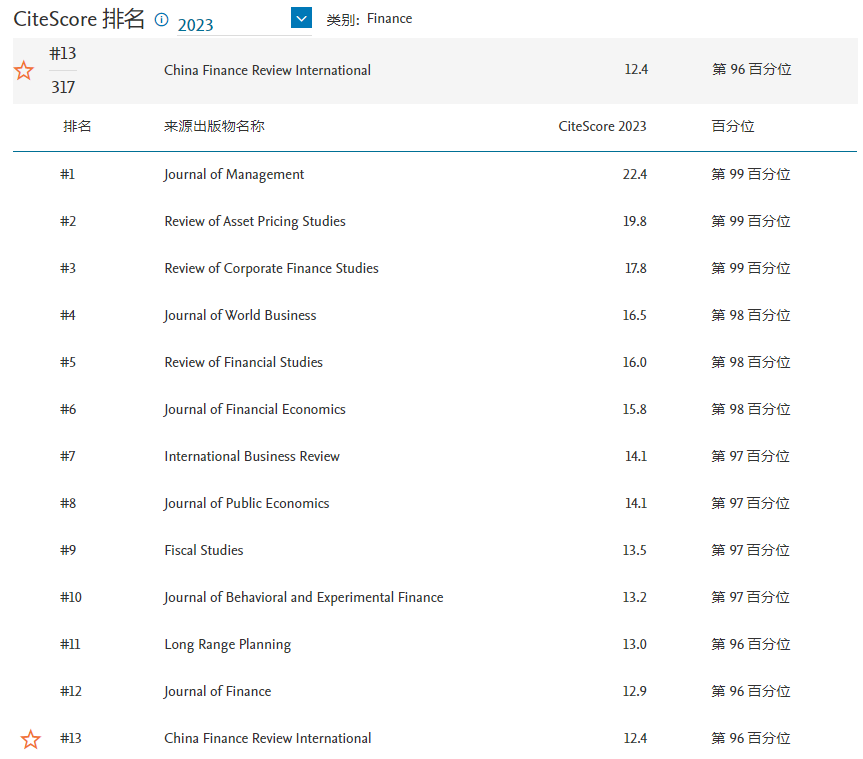Select Review of Financial Studies
This screenshot has width=863, height=759.
(243, 362)
